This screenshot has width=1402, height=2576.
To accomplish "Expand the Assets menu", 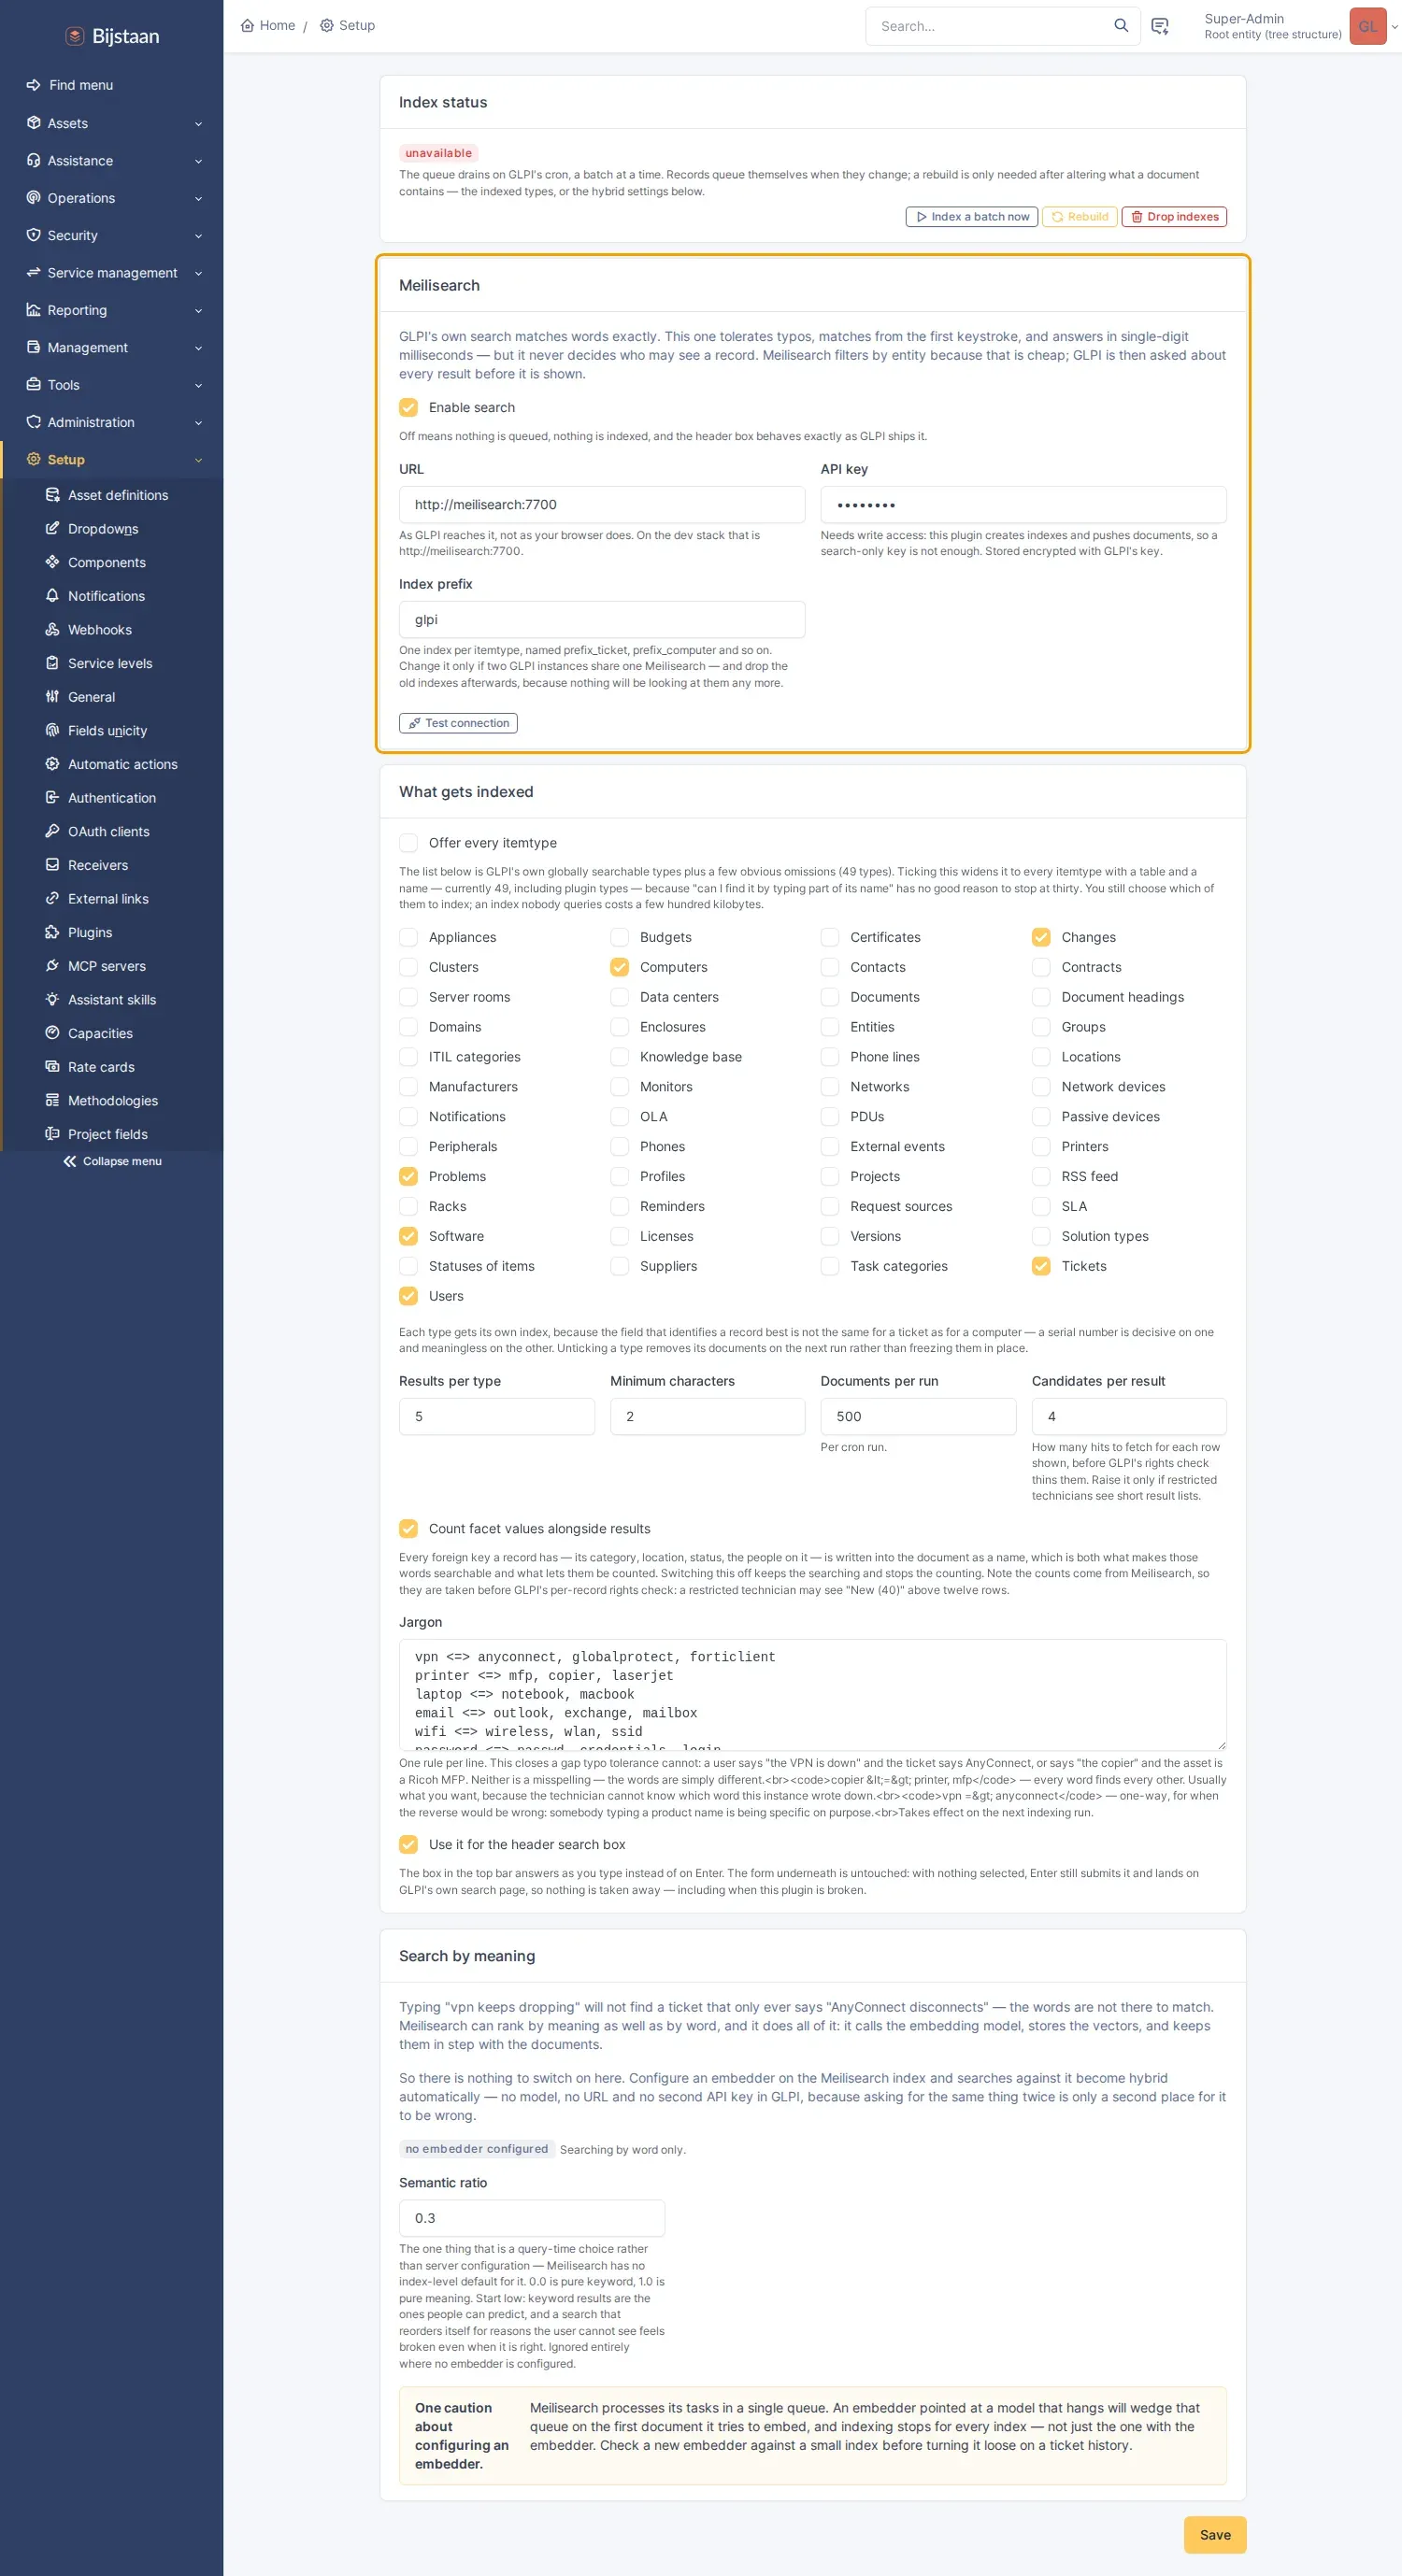I will (x=112, y=124).
